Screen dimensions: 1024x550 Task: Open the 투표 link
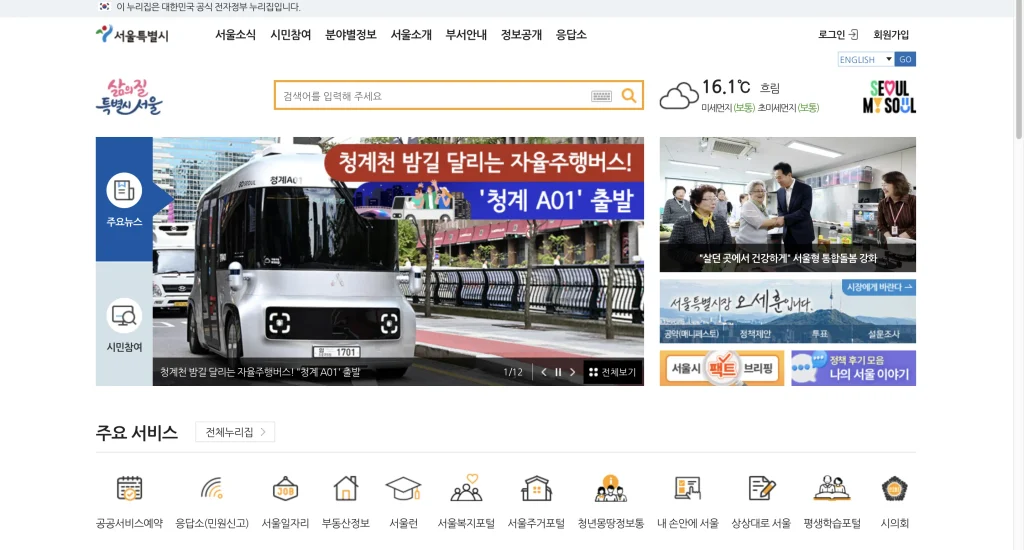[x=820, y=334]
